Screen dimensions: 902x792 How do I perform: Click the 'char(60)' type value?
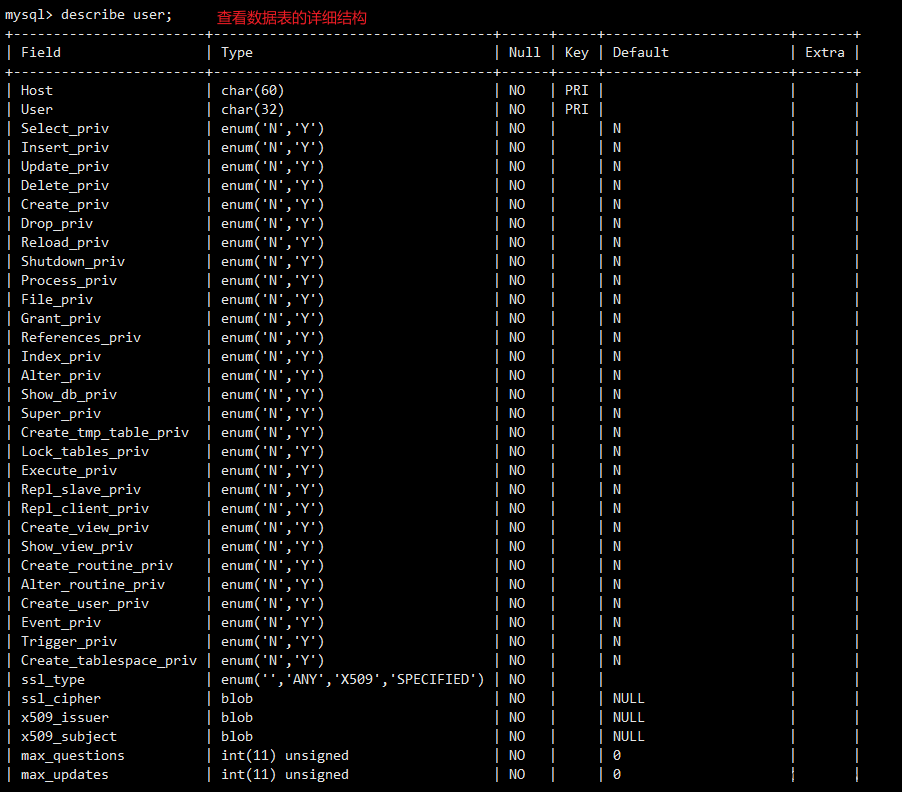[253, 90]
